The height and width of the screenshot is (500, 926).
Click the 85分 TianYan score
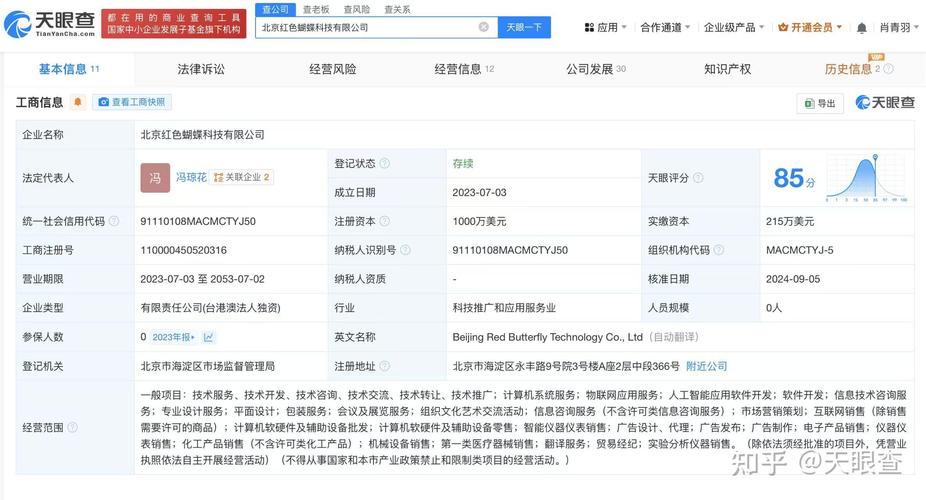pos(794,178)
